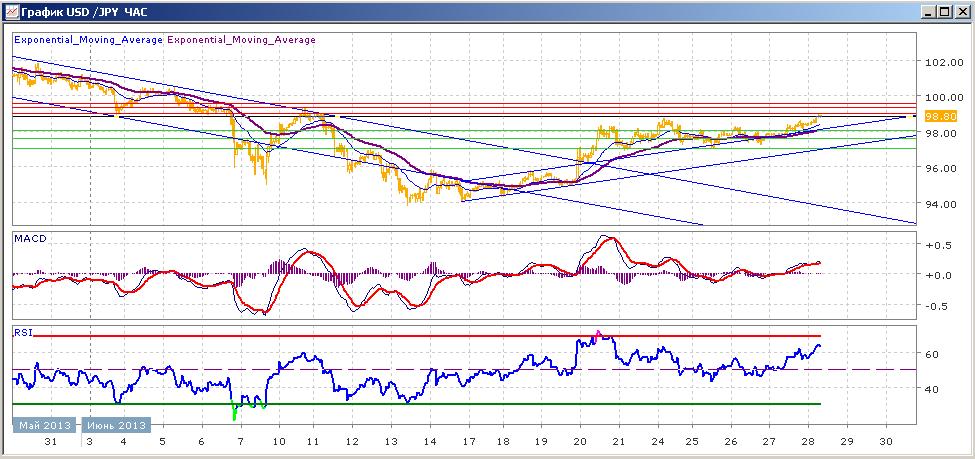Screen dimensions: 975x459
Task: Click date 28 on the time axis
Action: tap(807, 441)
